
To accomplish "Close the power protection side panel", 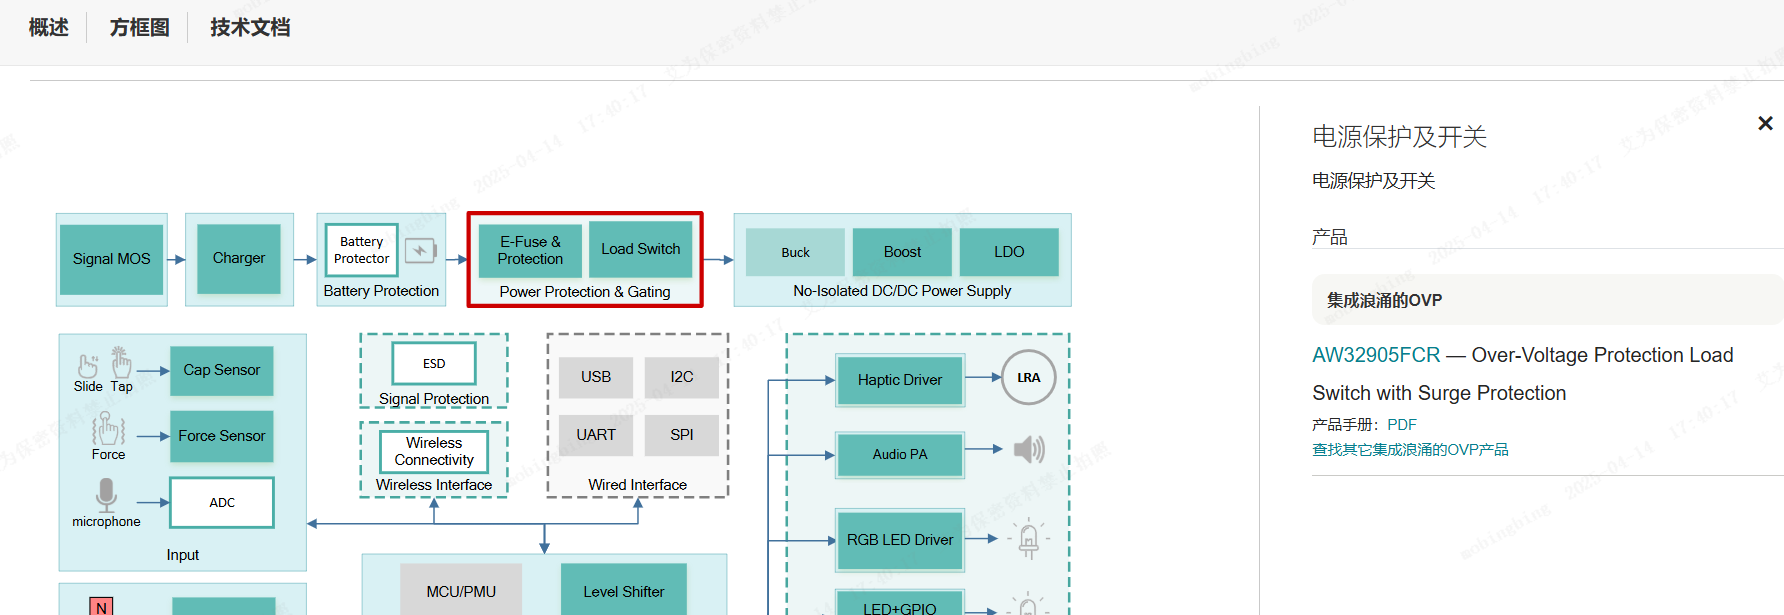I will pos(1765,123).
